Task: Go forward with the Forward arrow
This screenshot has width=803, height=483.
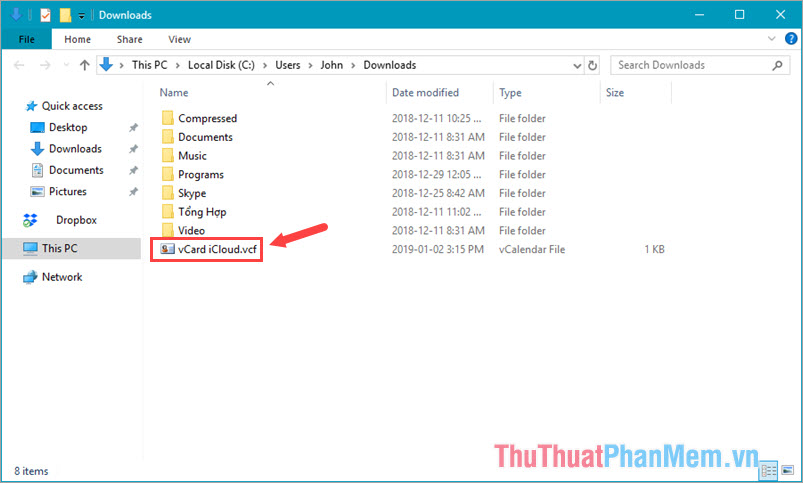Action: tap(45, 65)
